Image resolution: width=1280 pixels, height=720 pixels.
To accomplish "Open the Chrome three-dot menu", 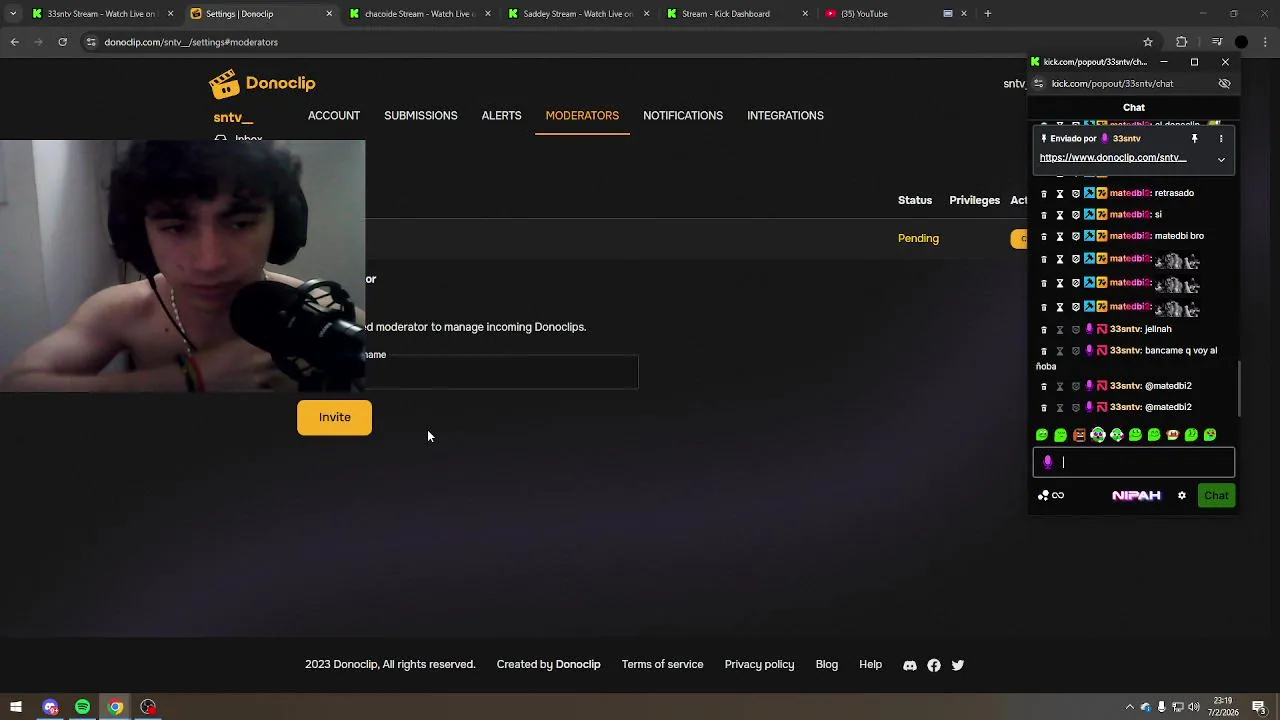I will (x=1266, y=42).
